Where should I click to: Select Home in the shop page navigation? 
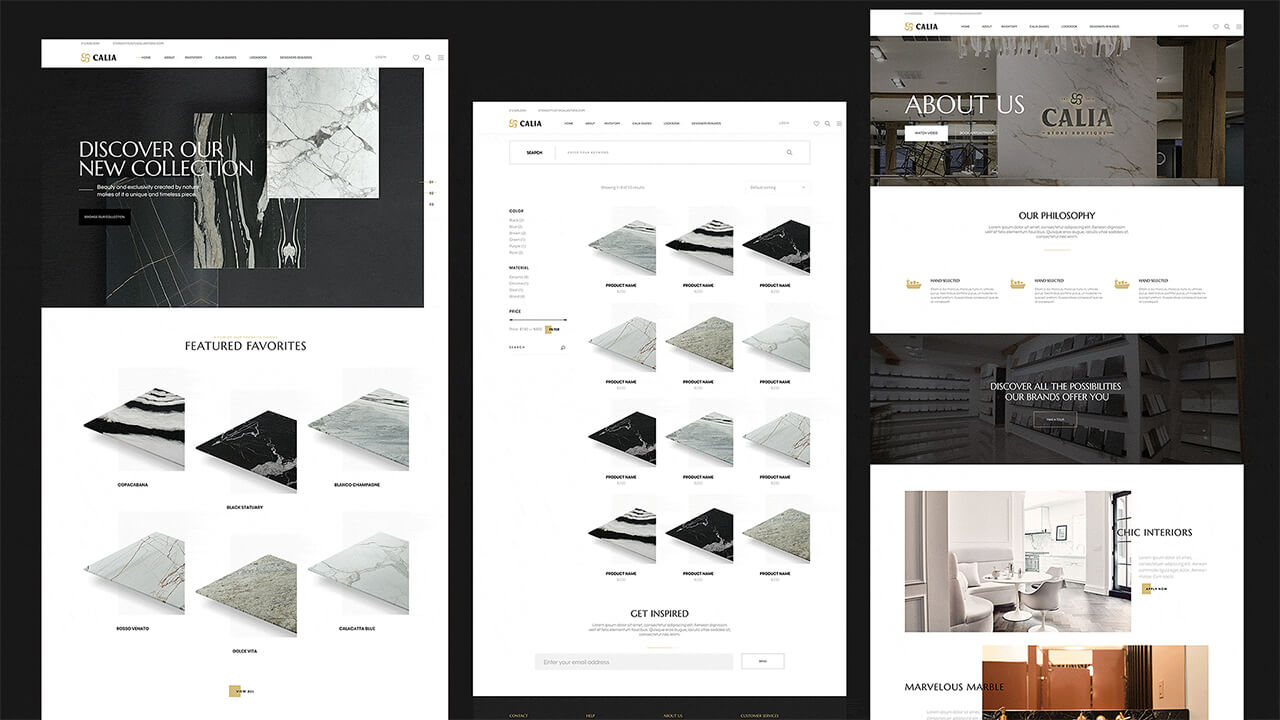[x=569, y=124]
